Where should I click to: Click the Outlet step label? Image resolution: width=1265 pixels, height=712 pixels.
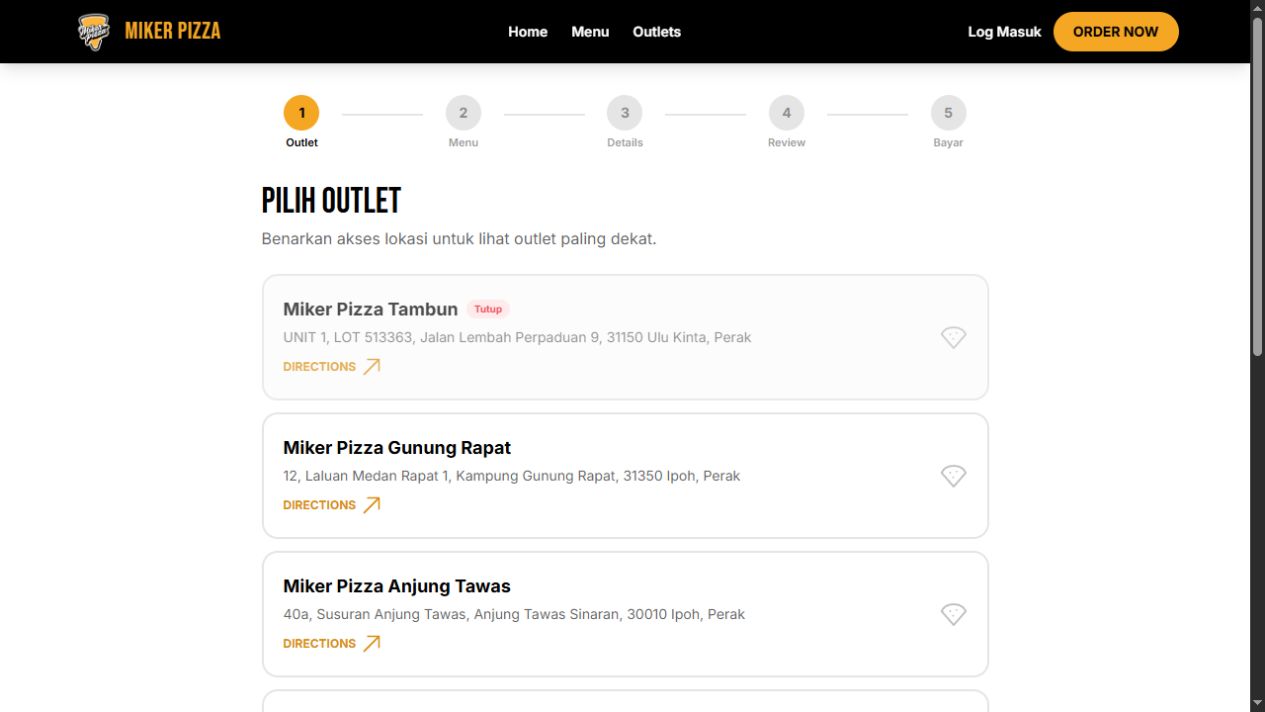click(x=302, y=143)
